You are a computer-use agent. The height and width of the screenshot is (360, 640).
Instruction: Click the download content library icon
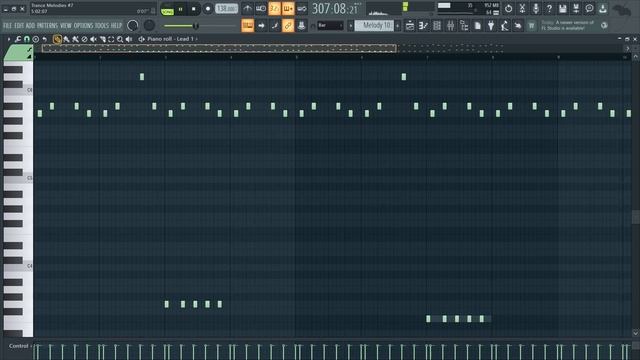[x=603, y=9]
